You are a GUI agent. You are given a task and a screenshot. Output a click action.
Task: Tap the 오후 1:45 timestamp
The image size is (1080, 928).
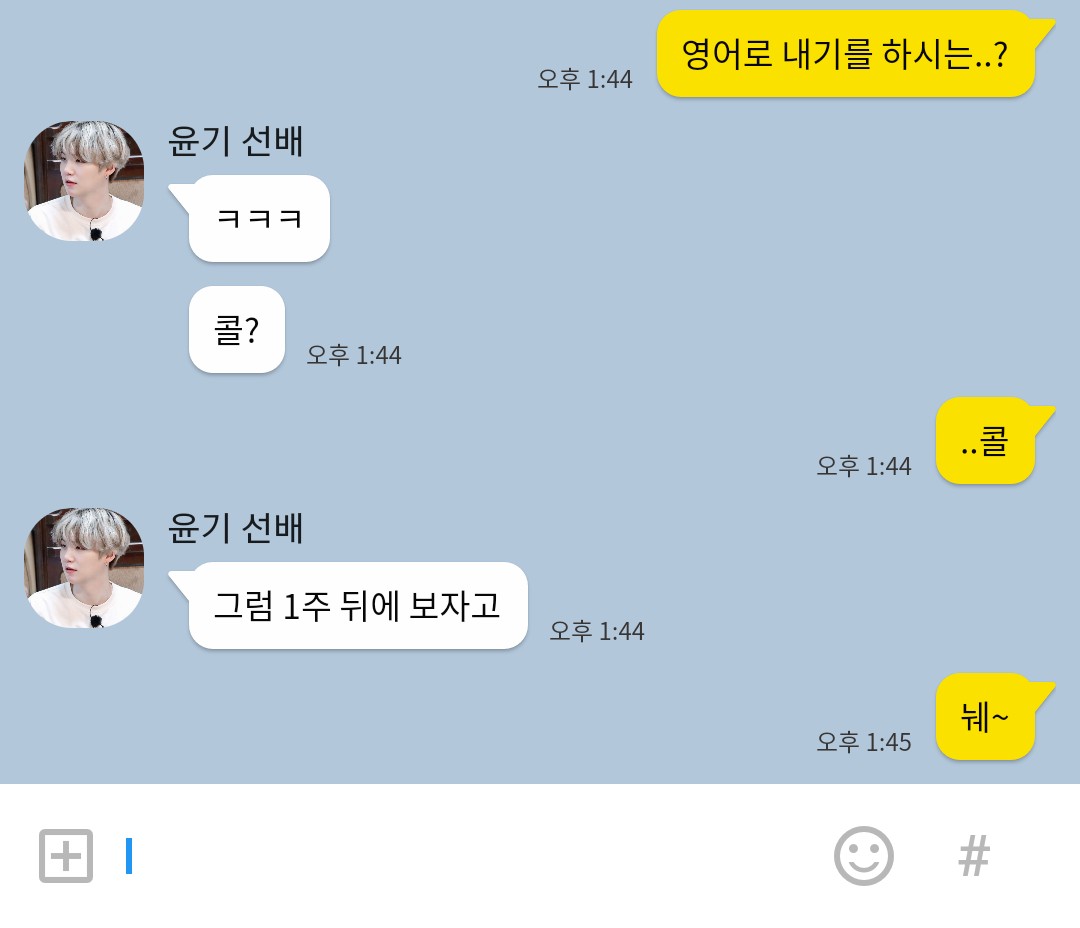click(864, 742)
